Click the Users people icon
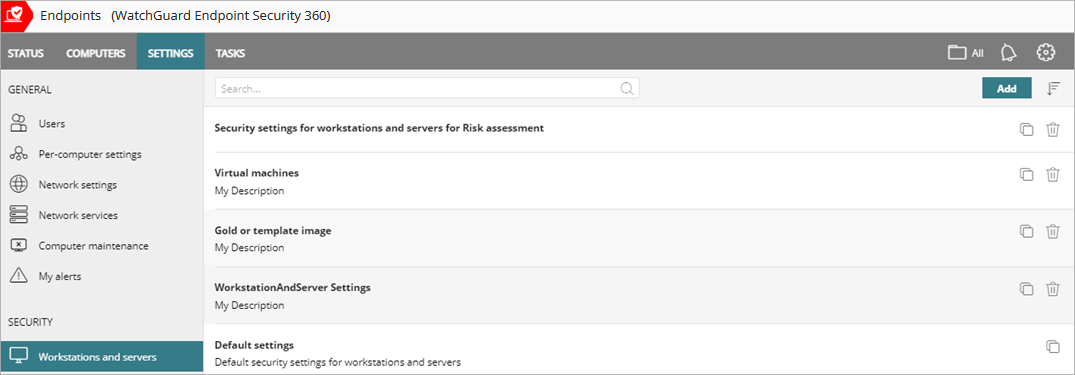 pos(19,124)
